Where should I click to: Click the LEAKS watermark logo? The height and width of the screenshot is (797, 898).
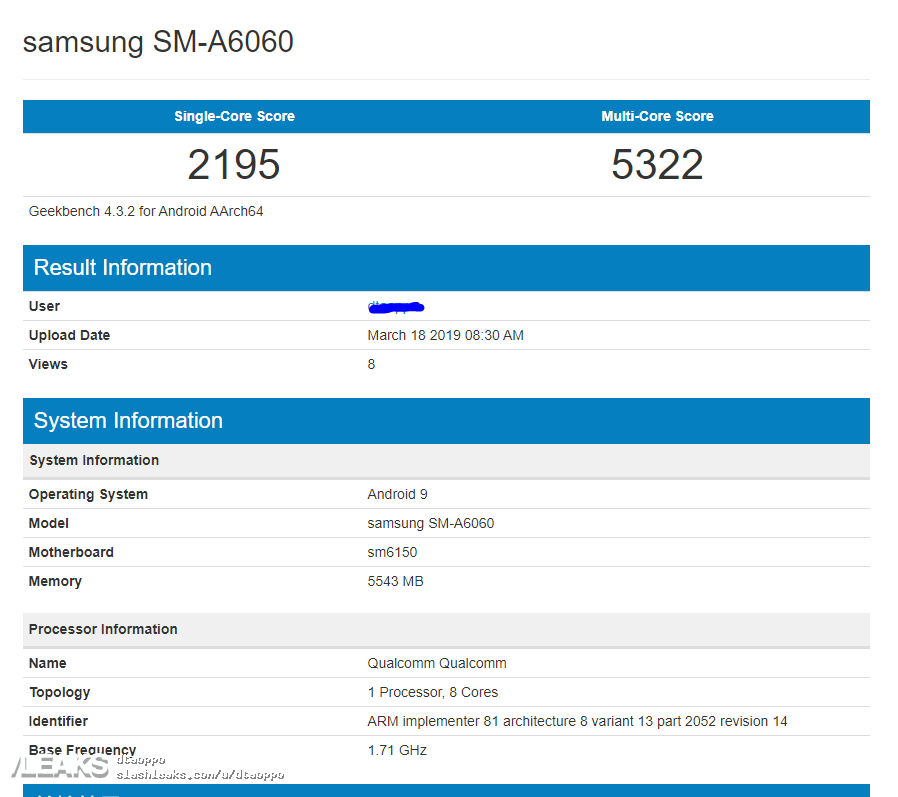[58, 767]
